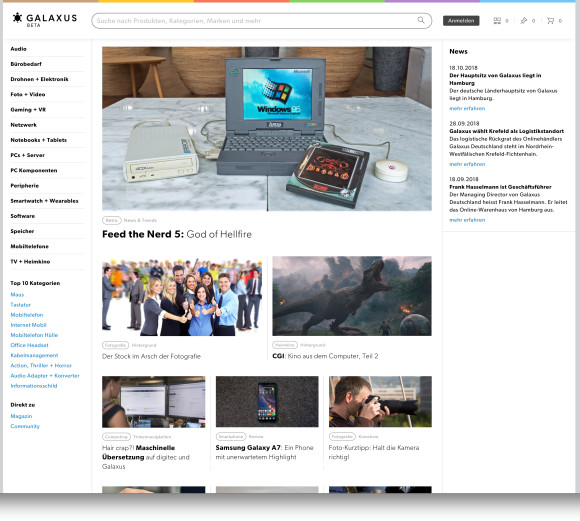Image resolution: width=580 pixels, height=521 pixels.
Task: Follow Audio Adapter + Konverter link
Action: coord(45,376)
